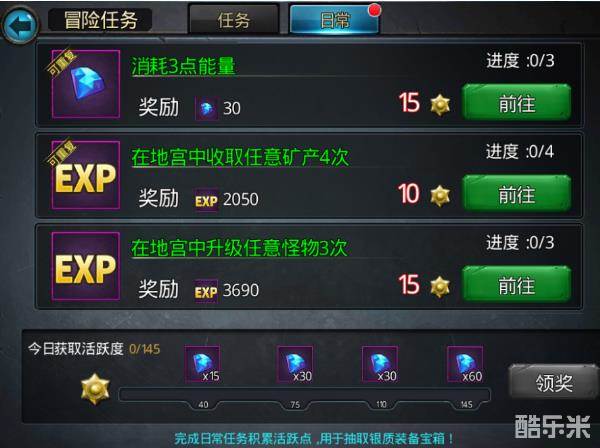Click the activity progress bar

pos(305,395)
